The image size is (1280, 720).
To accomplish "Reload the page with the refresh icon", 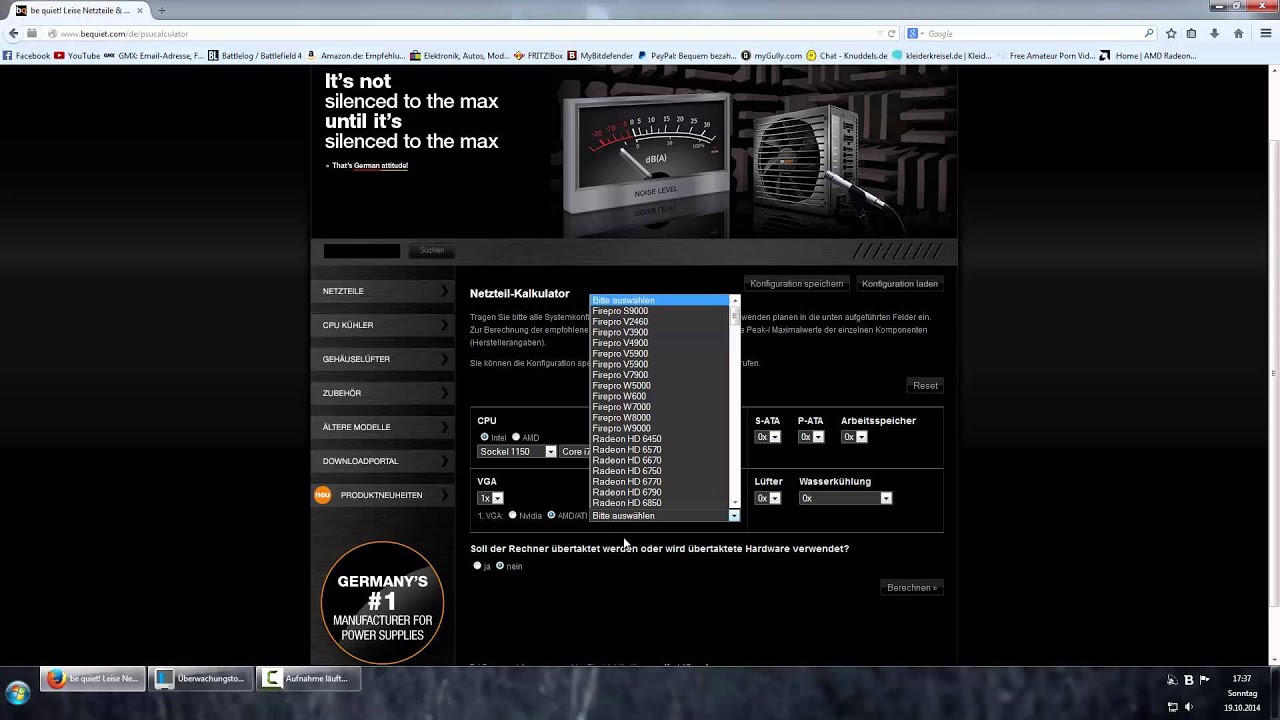I will coord(892,33).
